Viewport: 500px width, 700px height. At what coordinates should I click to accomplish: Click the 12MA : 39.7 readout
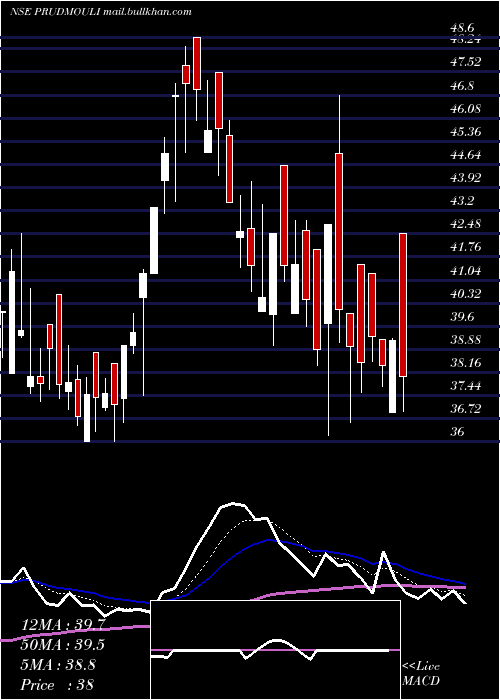(63, 625)
